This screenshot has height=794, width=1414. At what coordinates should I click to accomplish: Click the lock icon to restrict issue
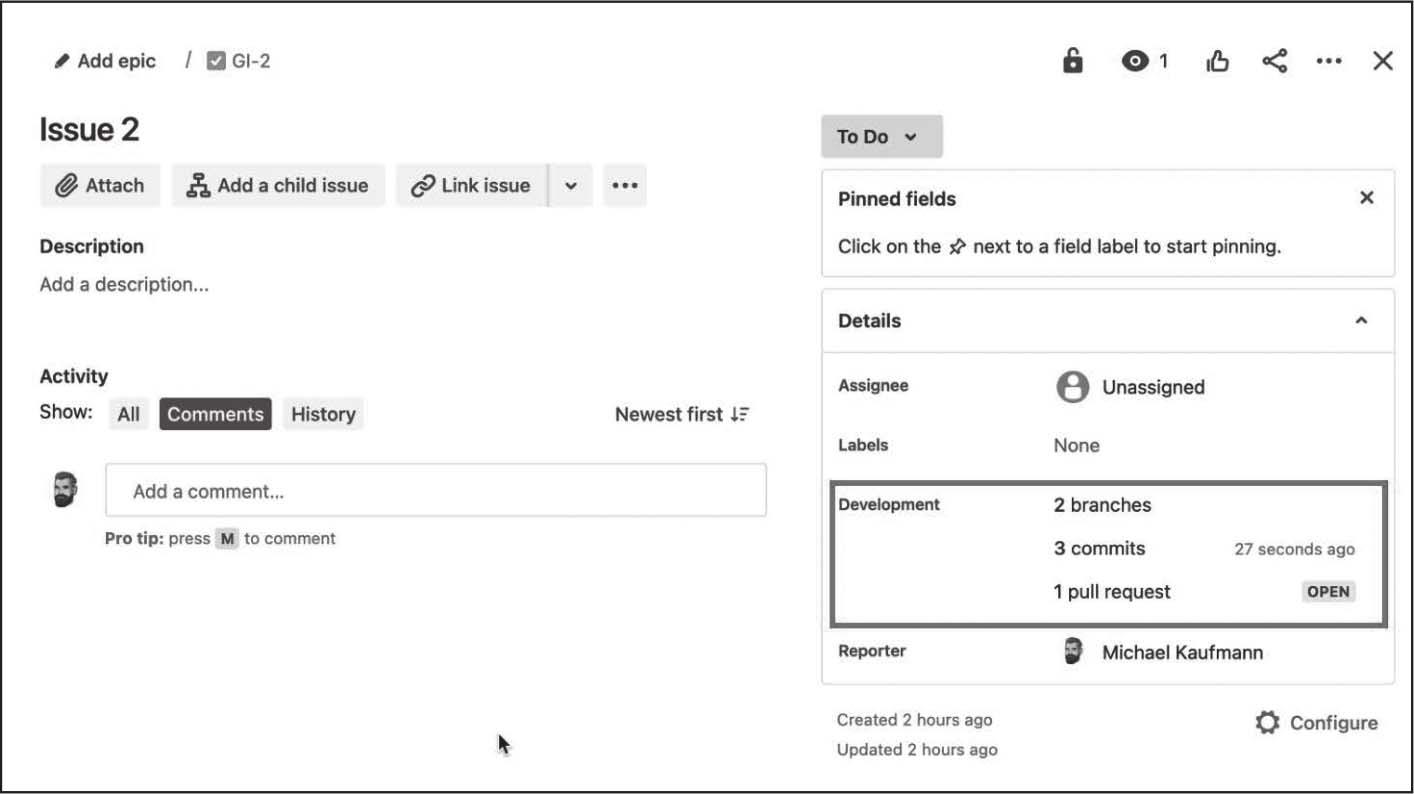1072,61
